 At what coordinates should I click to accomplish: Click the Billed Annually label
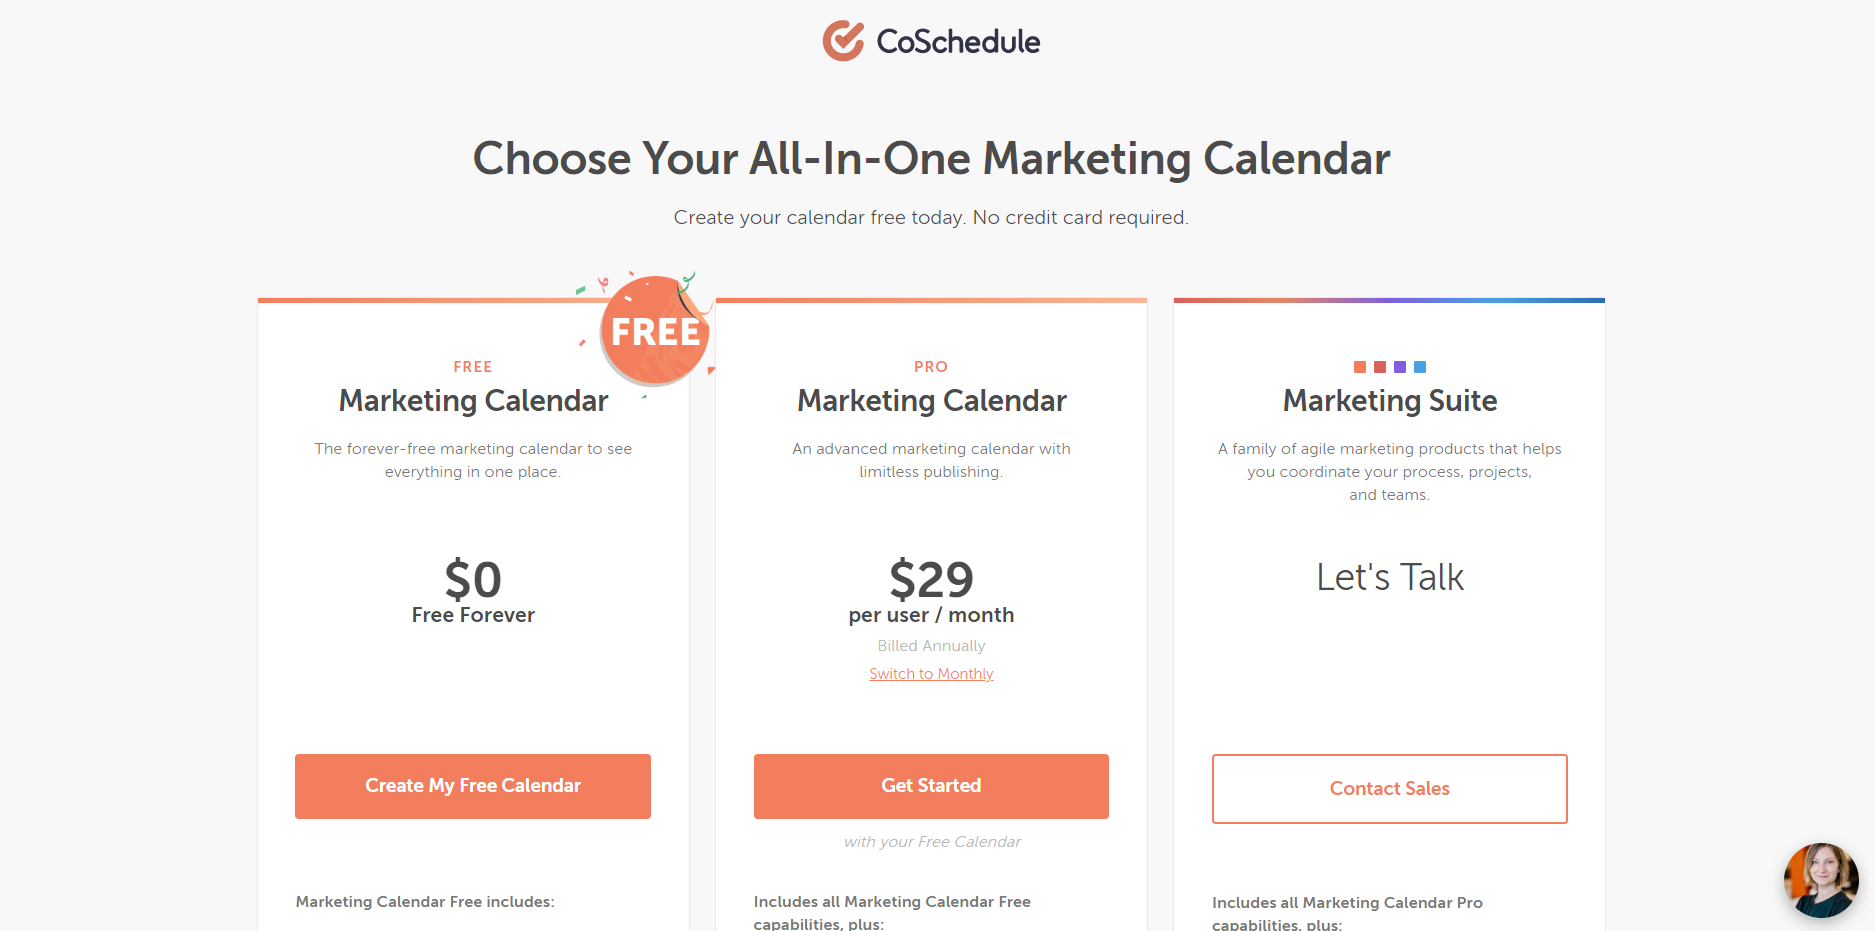tap(931, 645)
